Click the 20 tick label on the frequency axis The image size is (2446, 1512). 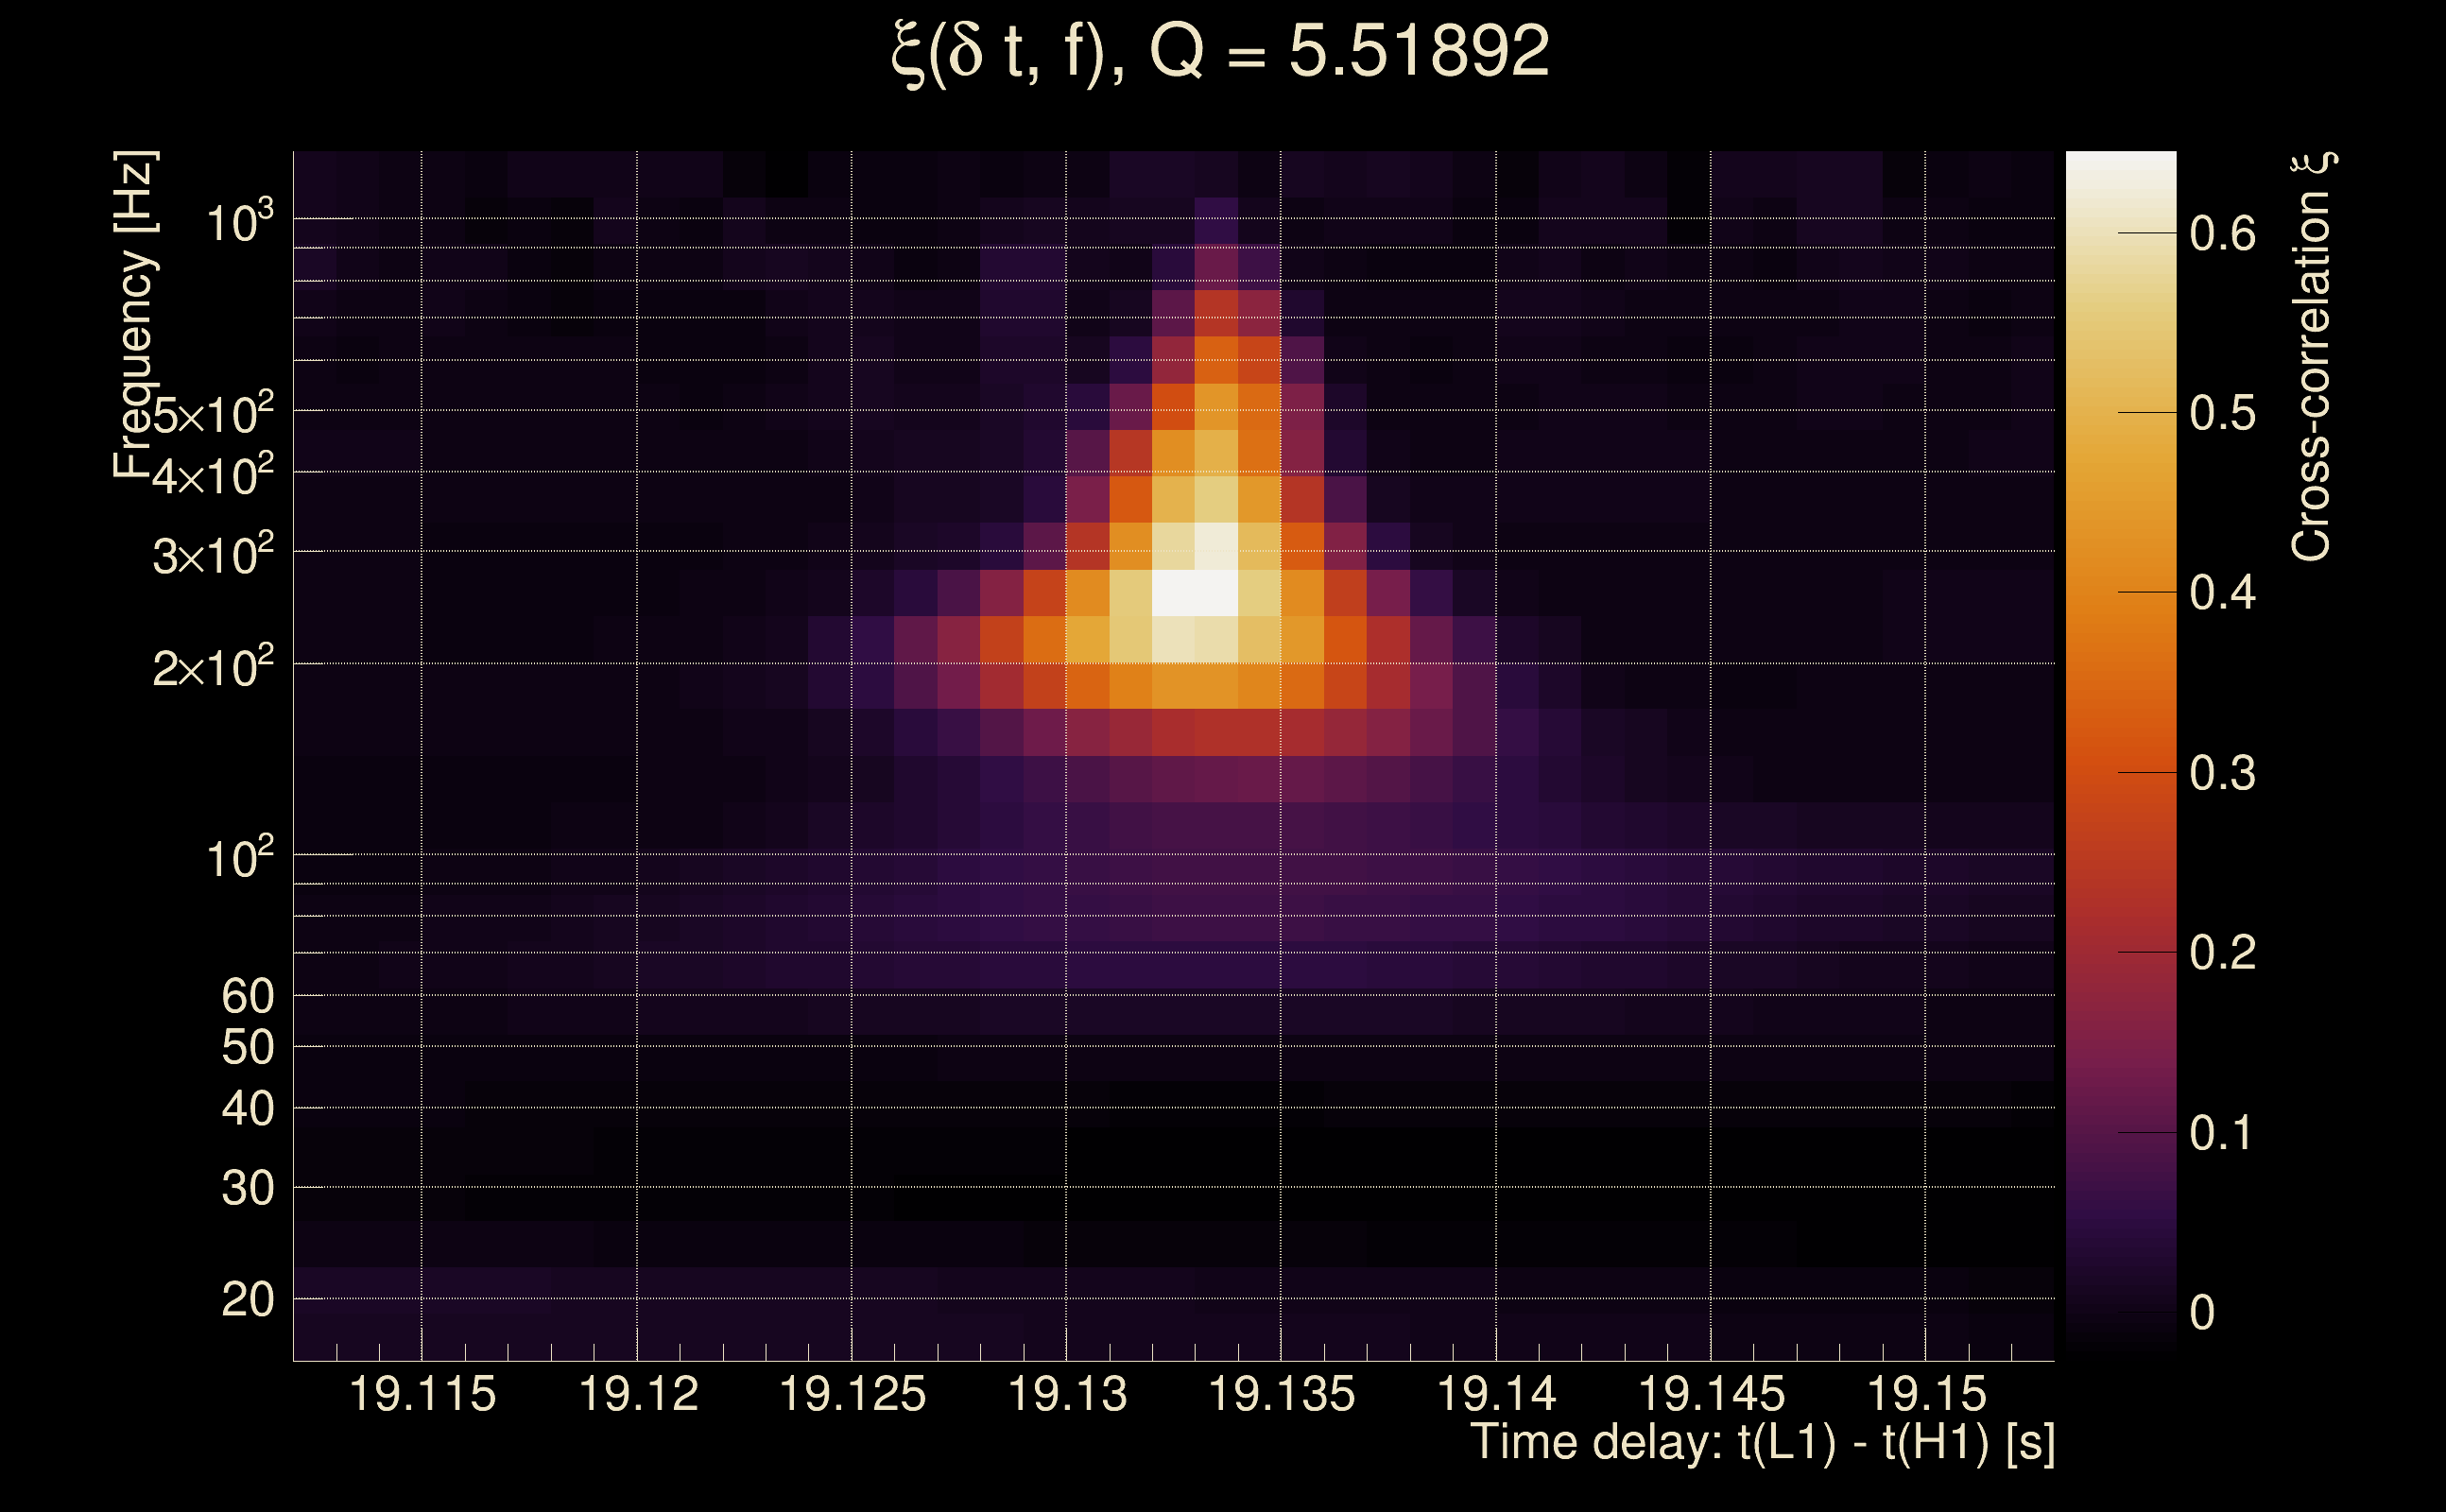[x=247, y=1300]
